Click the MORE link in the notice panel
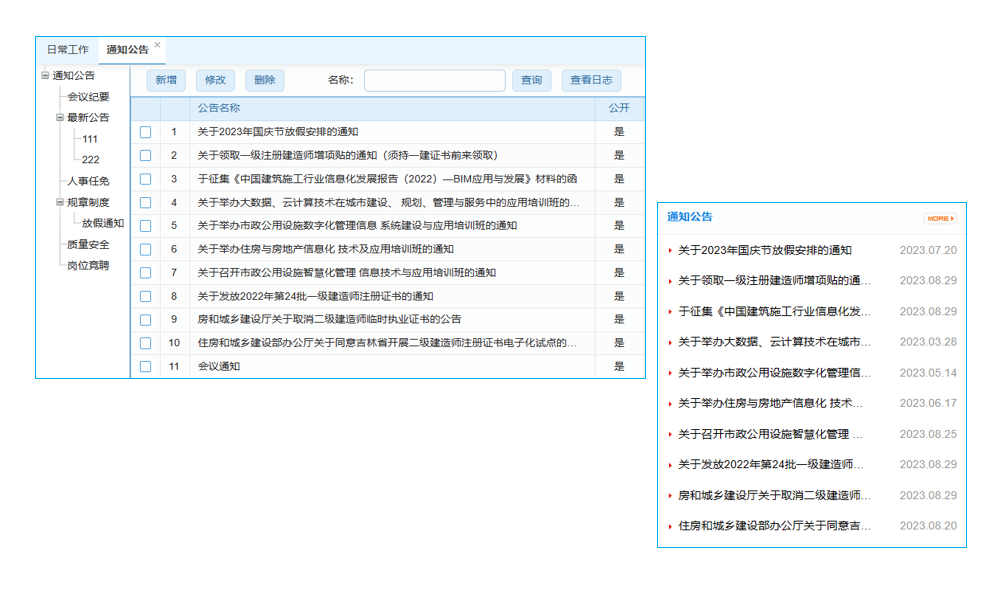The width and height of the screenshot is (1000, 600). tap(938, 217)
